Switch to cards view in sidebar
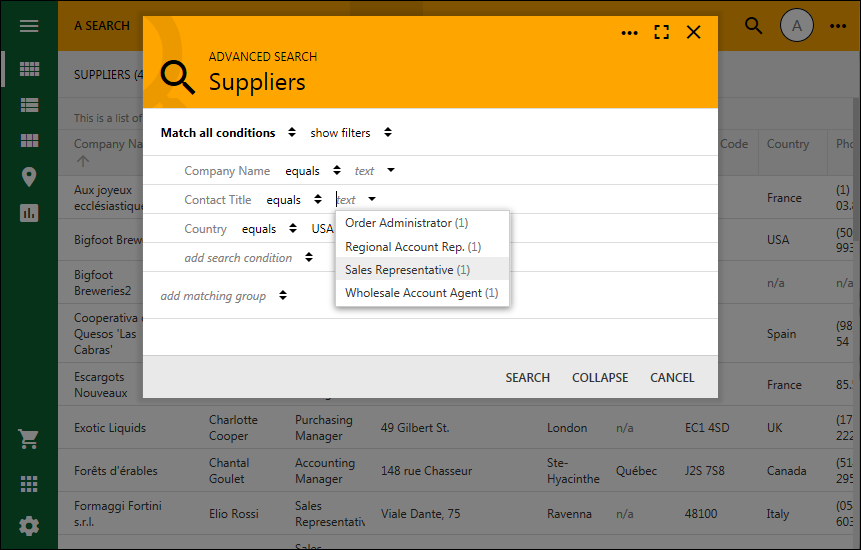The width and height of the screenshot is (861, 550). click(x=29, y=141)
